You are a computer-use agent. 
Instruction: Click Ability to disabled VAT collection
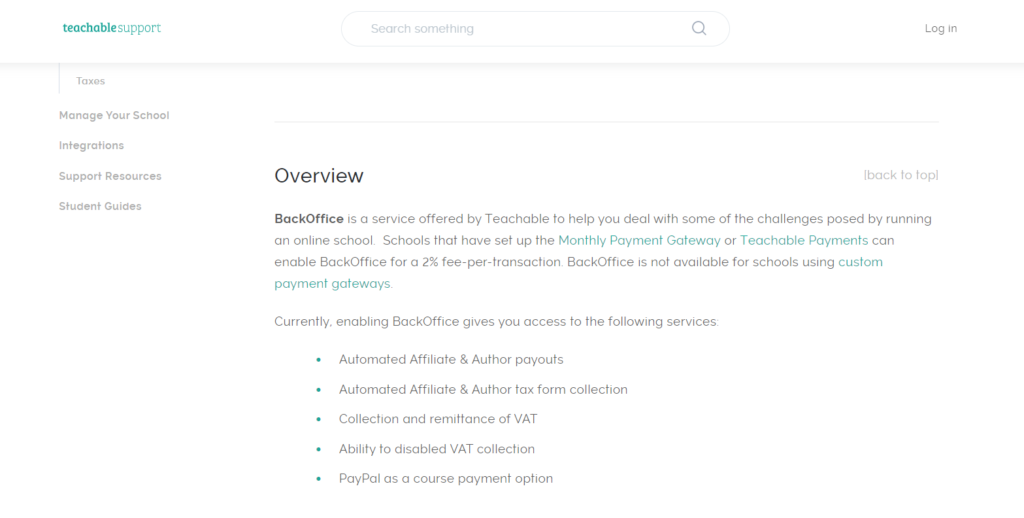click(x=436, y=449)
